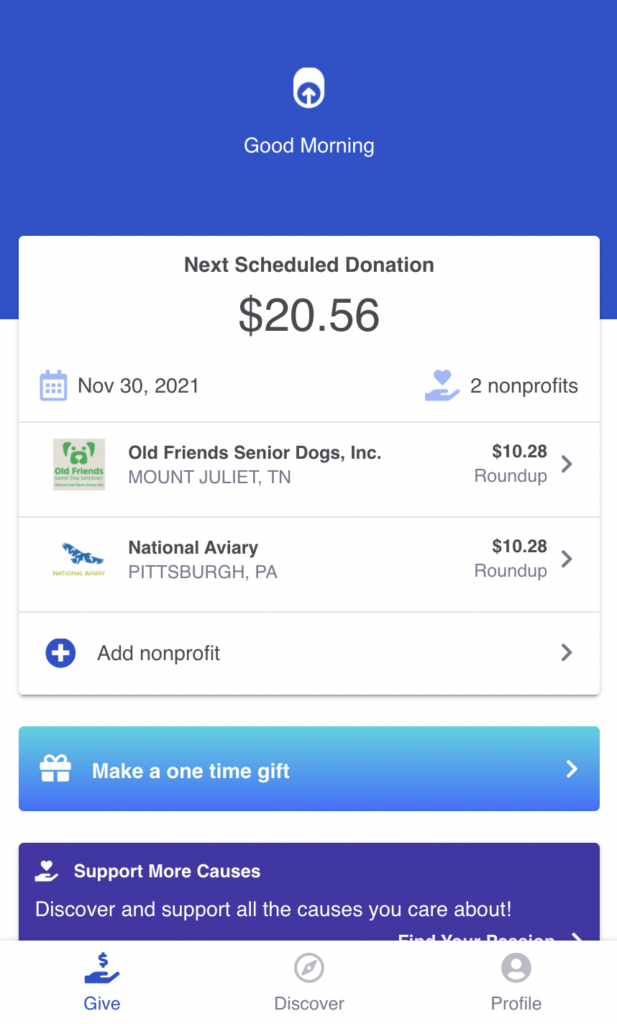Expand the National Aviary row chevron
This screenshot has width=617, height=1024.
[567, 559]
